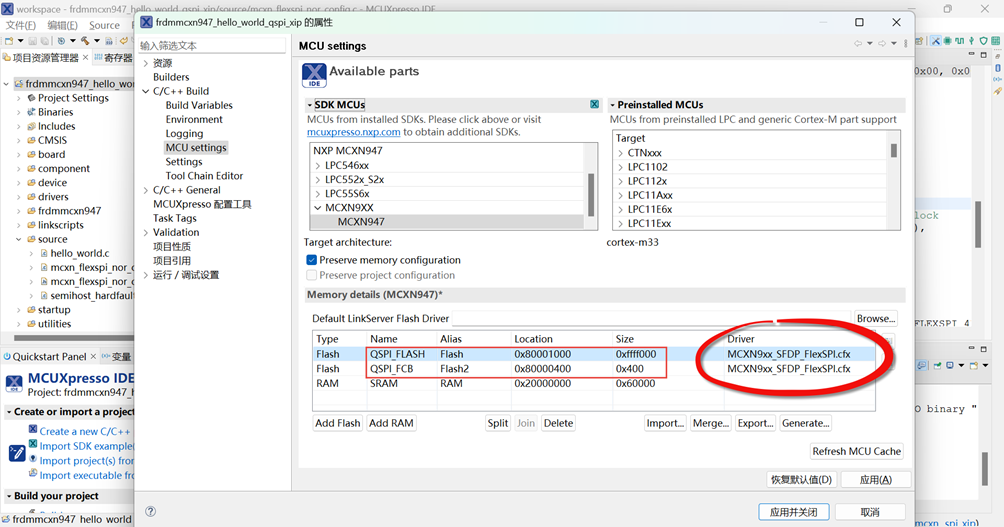Collapse the source folder in project tree
The image size is (1004, 527).
pos(19,239)
